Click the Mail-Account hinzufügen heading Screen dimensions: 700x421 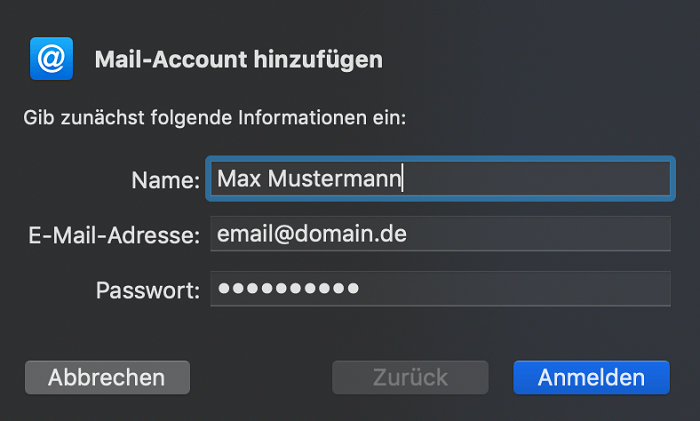click(x=239, y=59)
